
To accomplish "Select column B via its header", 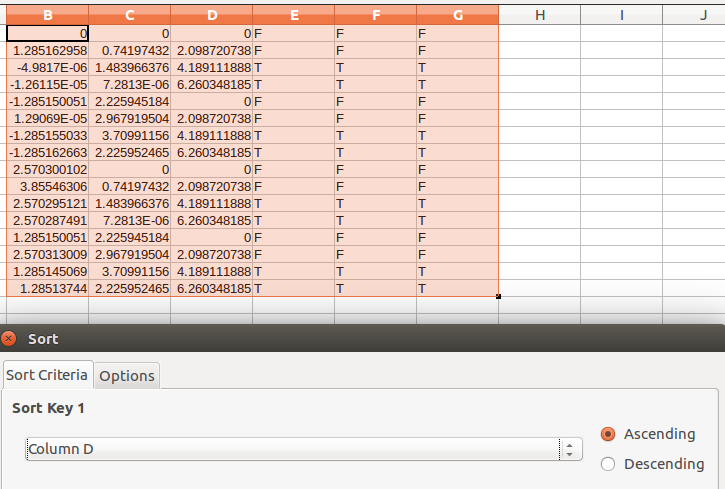I will click(x=48, y=15).
